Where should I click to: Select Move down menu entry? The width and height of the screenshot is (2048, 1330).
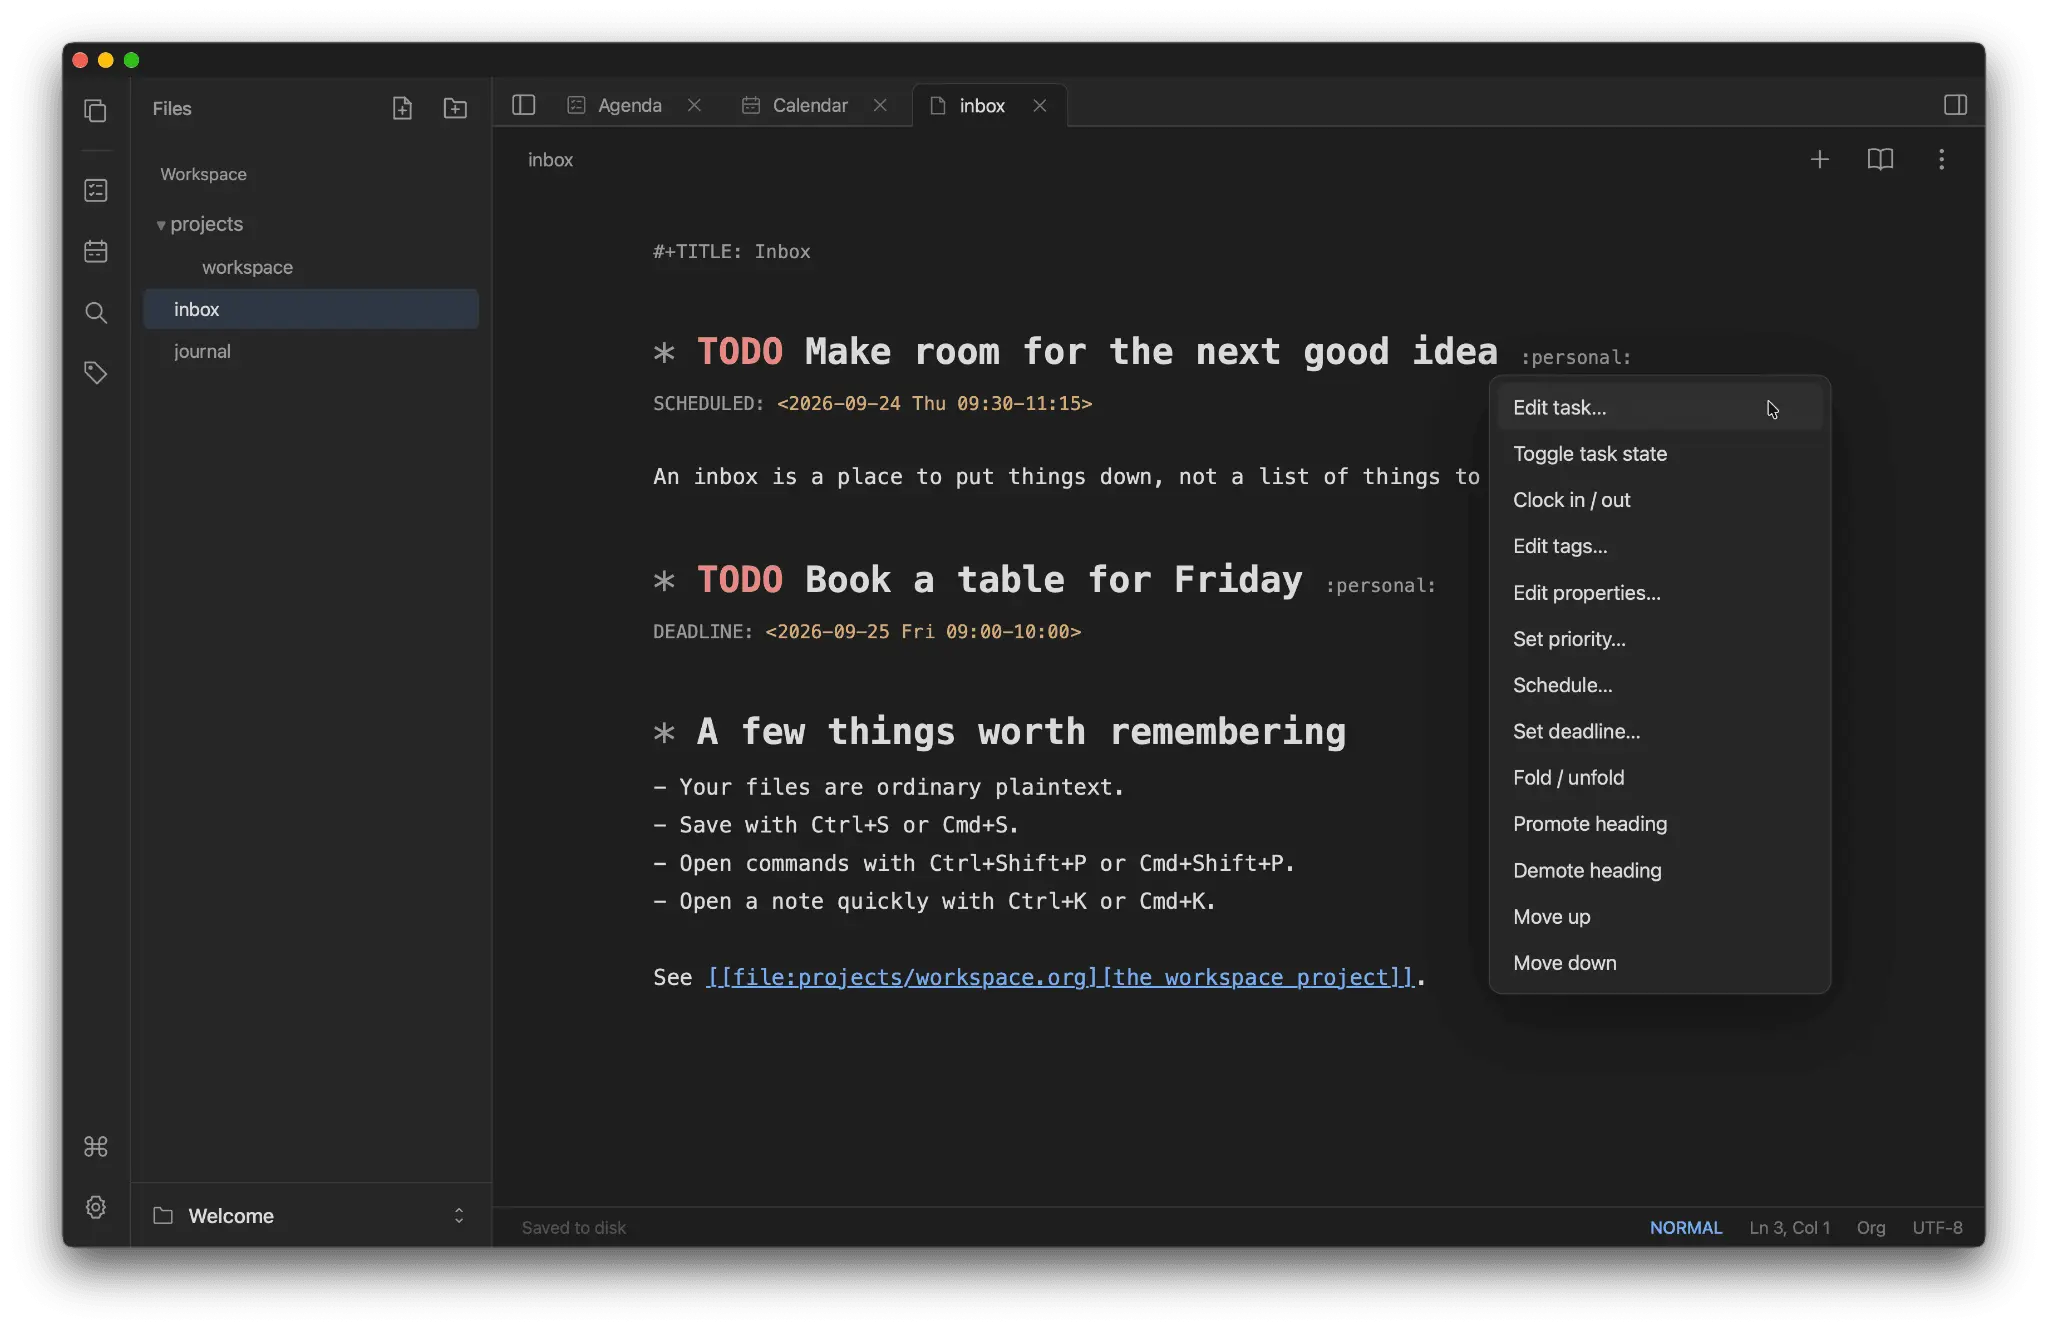1660,963
